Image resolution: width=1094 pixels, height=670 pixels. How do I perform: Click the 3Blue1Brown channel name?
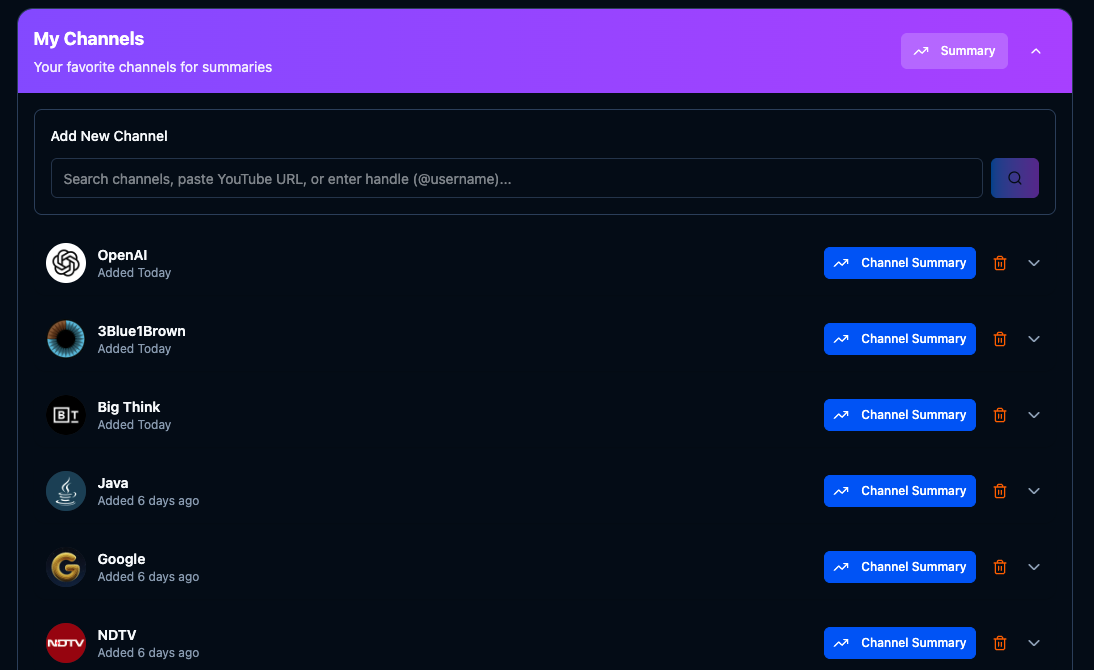[141, 332]
